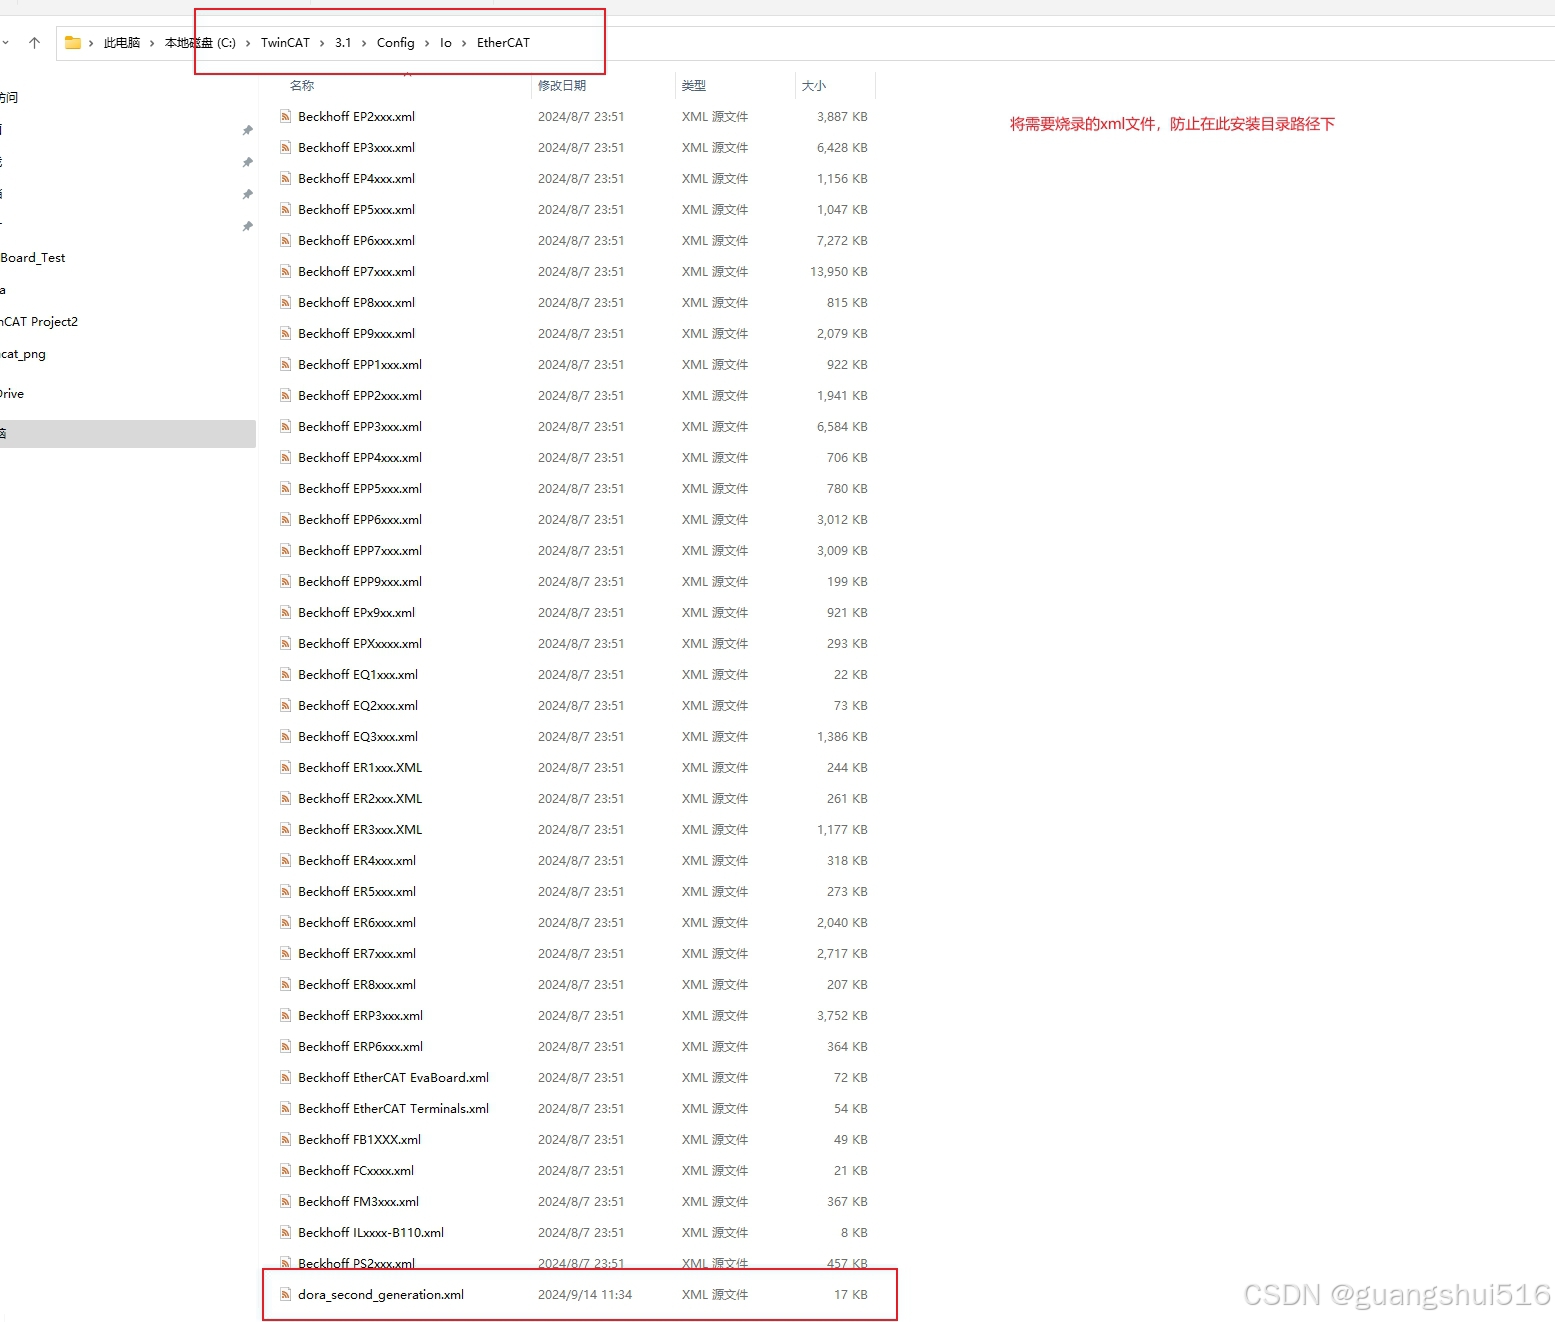Viewport: 1555px width, 1322px height.
Task: Click icon of Beckhoff EP8xxx.xml
Action: (x=286, y=303)
